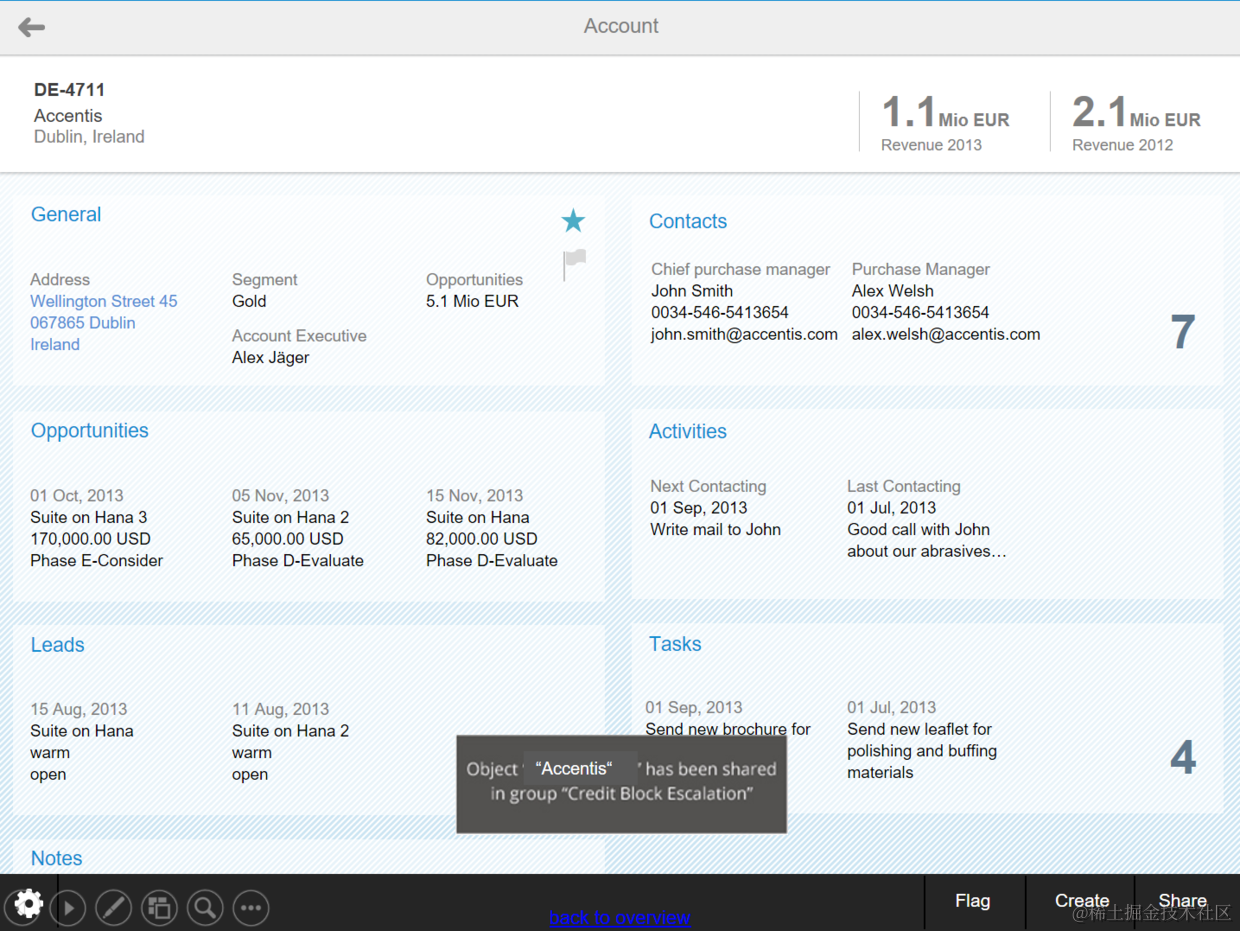Click the pencil edit icon
This screenshot has height=931, width=1240.
114,908
